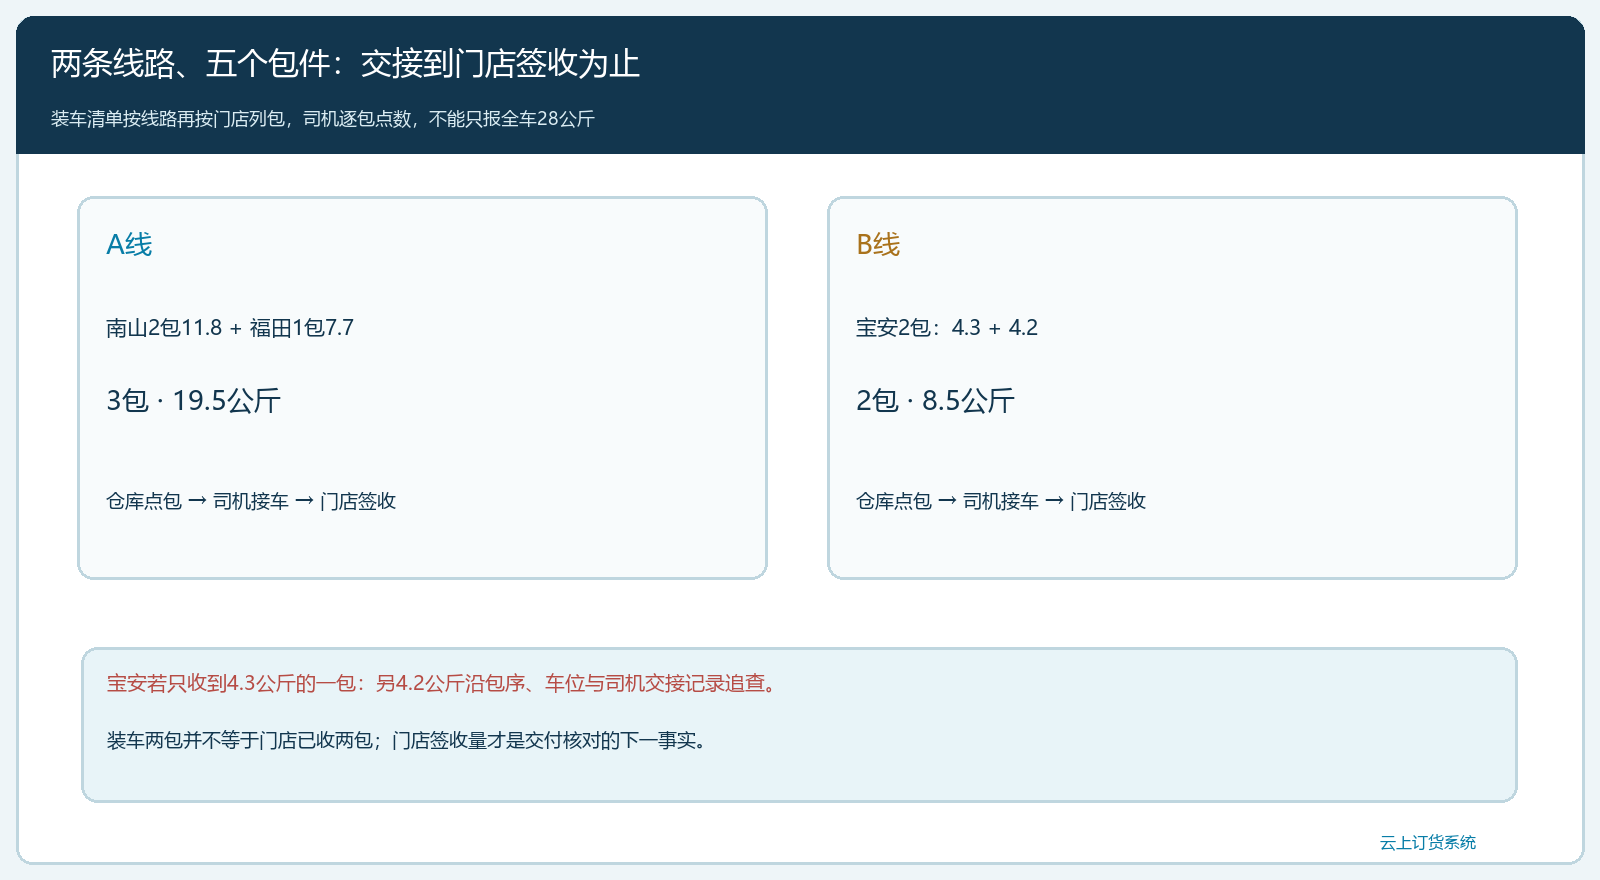Click the first arrow in the A线 flow
The width and height of the screenshot is (1600, 880).
click(197, 500)
